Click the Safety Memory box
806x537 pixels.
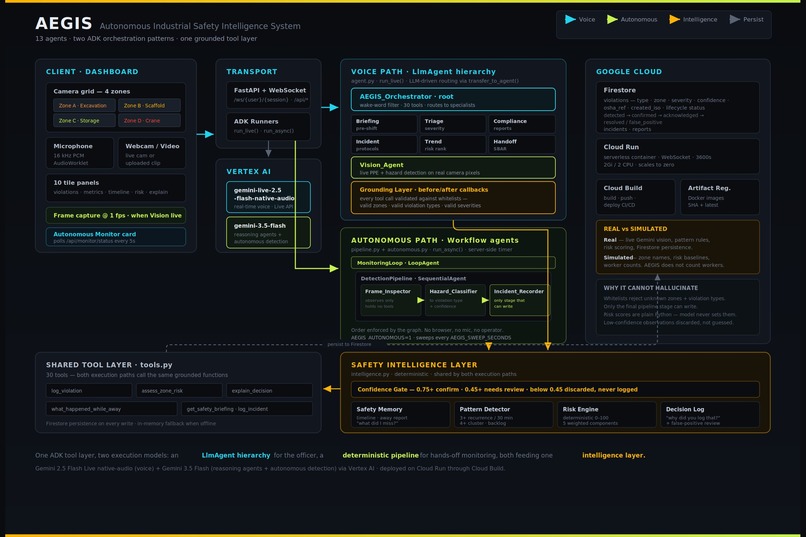tap(400, 415)
